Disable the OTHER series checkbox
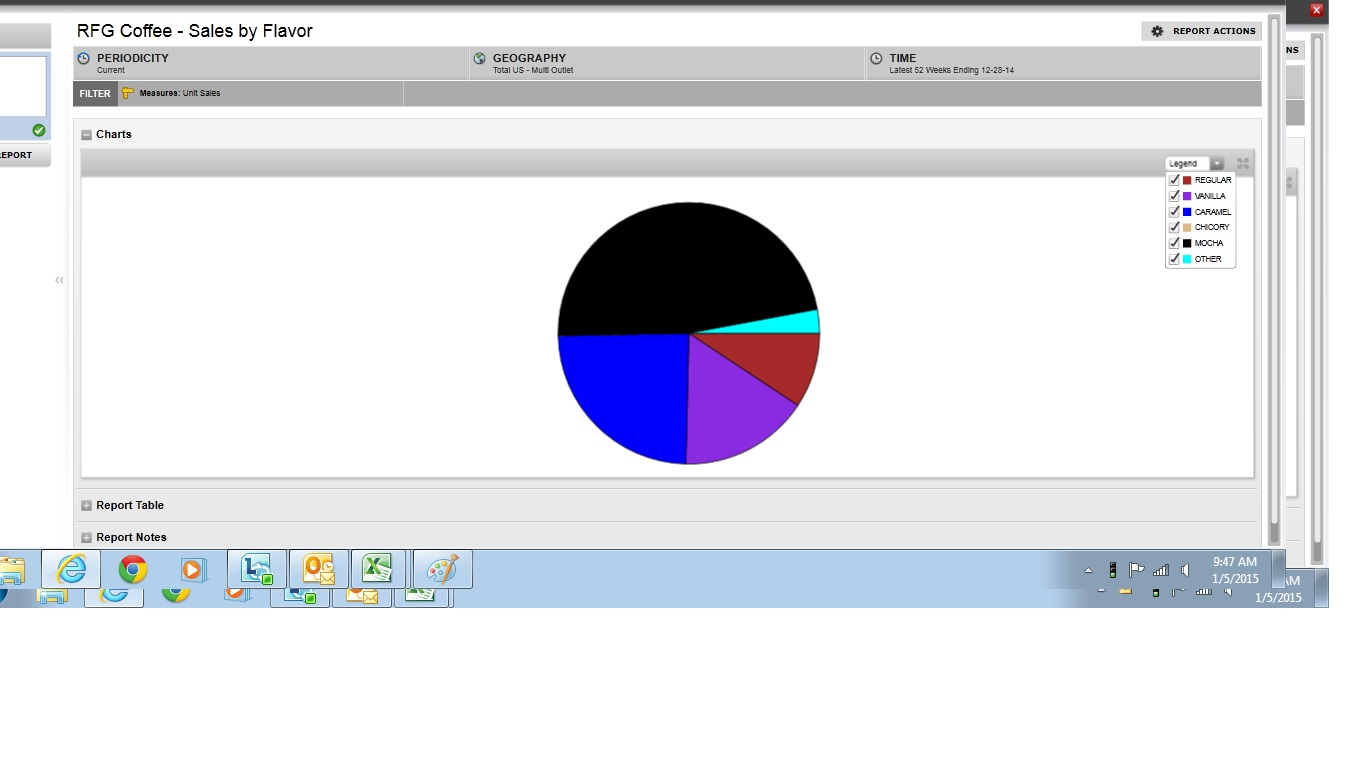The height and width of the screenshot is (768, 1366). 1174,259
